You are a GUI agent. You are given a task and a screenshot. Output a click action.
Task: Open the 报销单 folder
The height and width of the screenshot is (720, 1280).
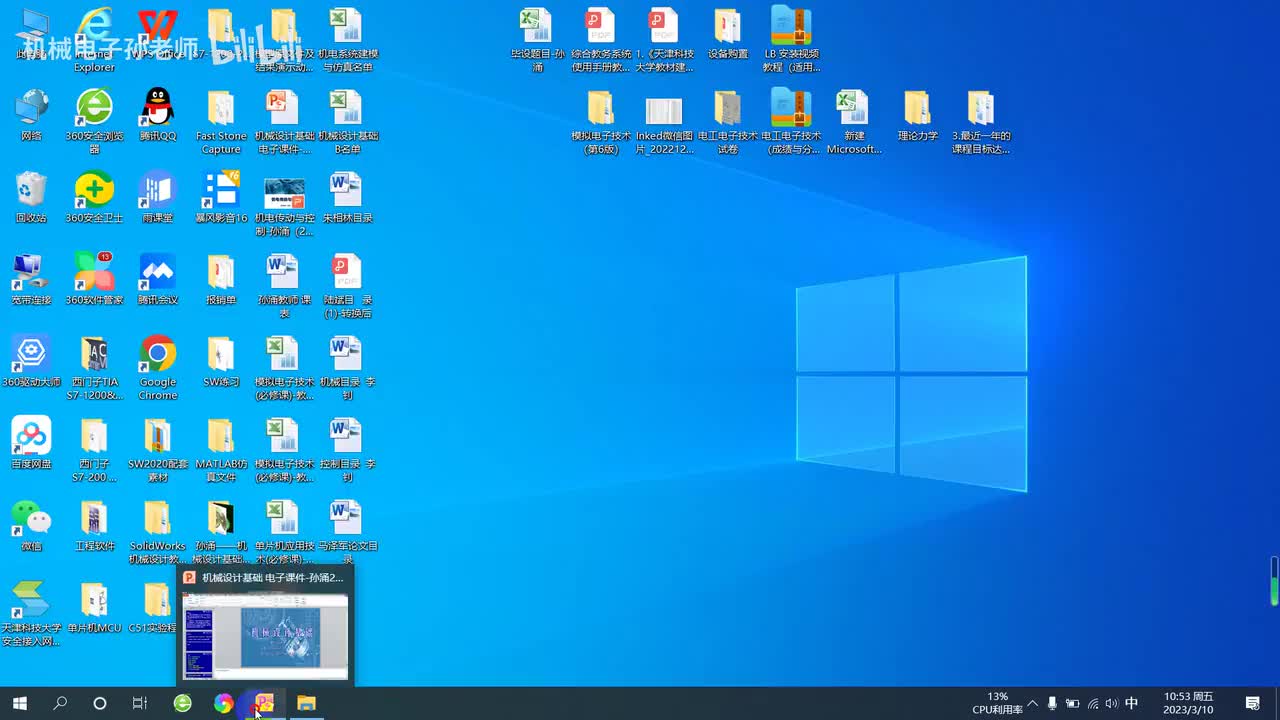221,279
